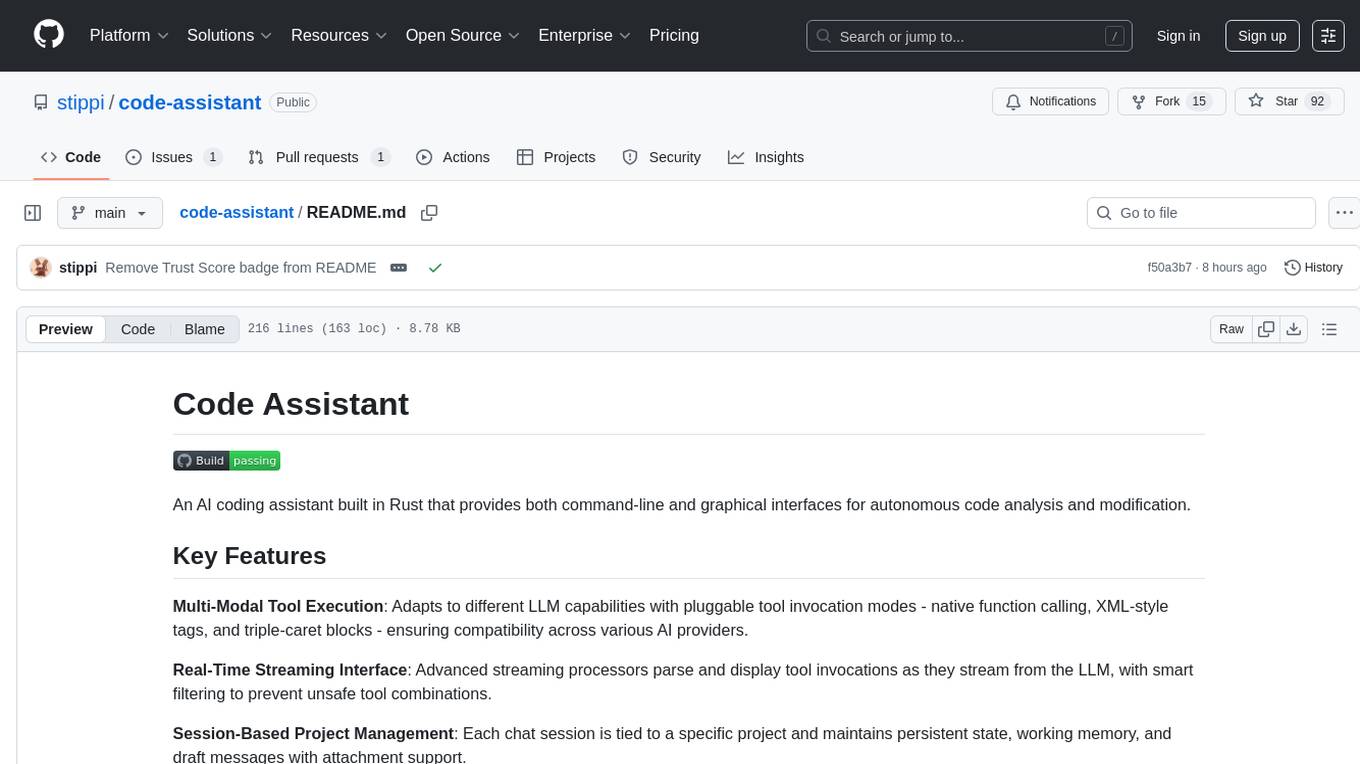Go to code-assistant root in breadcrumb
Image resolution: width=1360 pixels, height=764 pixels.
(236, 212)
